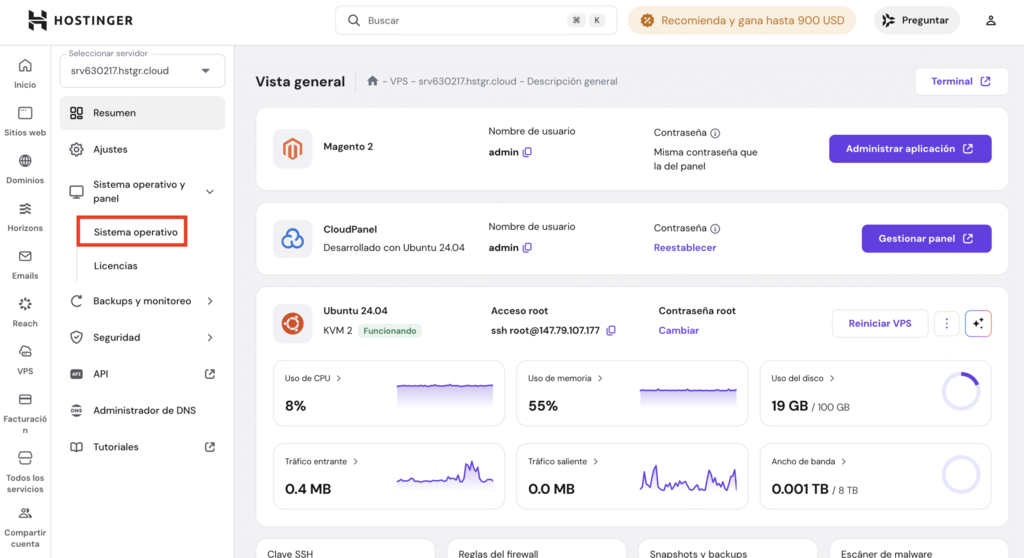Open Inicio in the left rail
The width and height of the screenshot is (1024, 558).
coord(25,73)
